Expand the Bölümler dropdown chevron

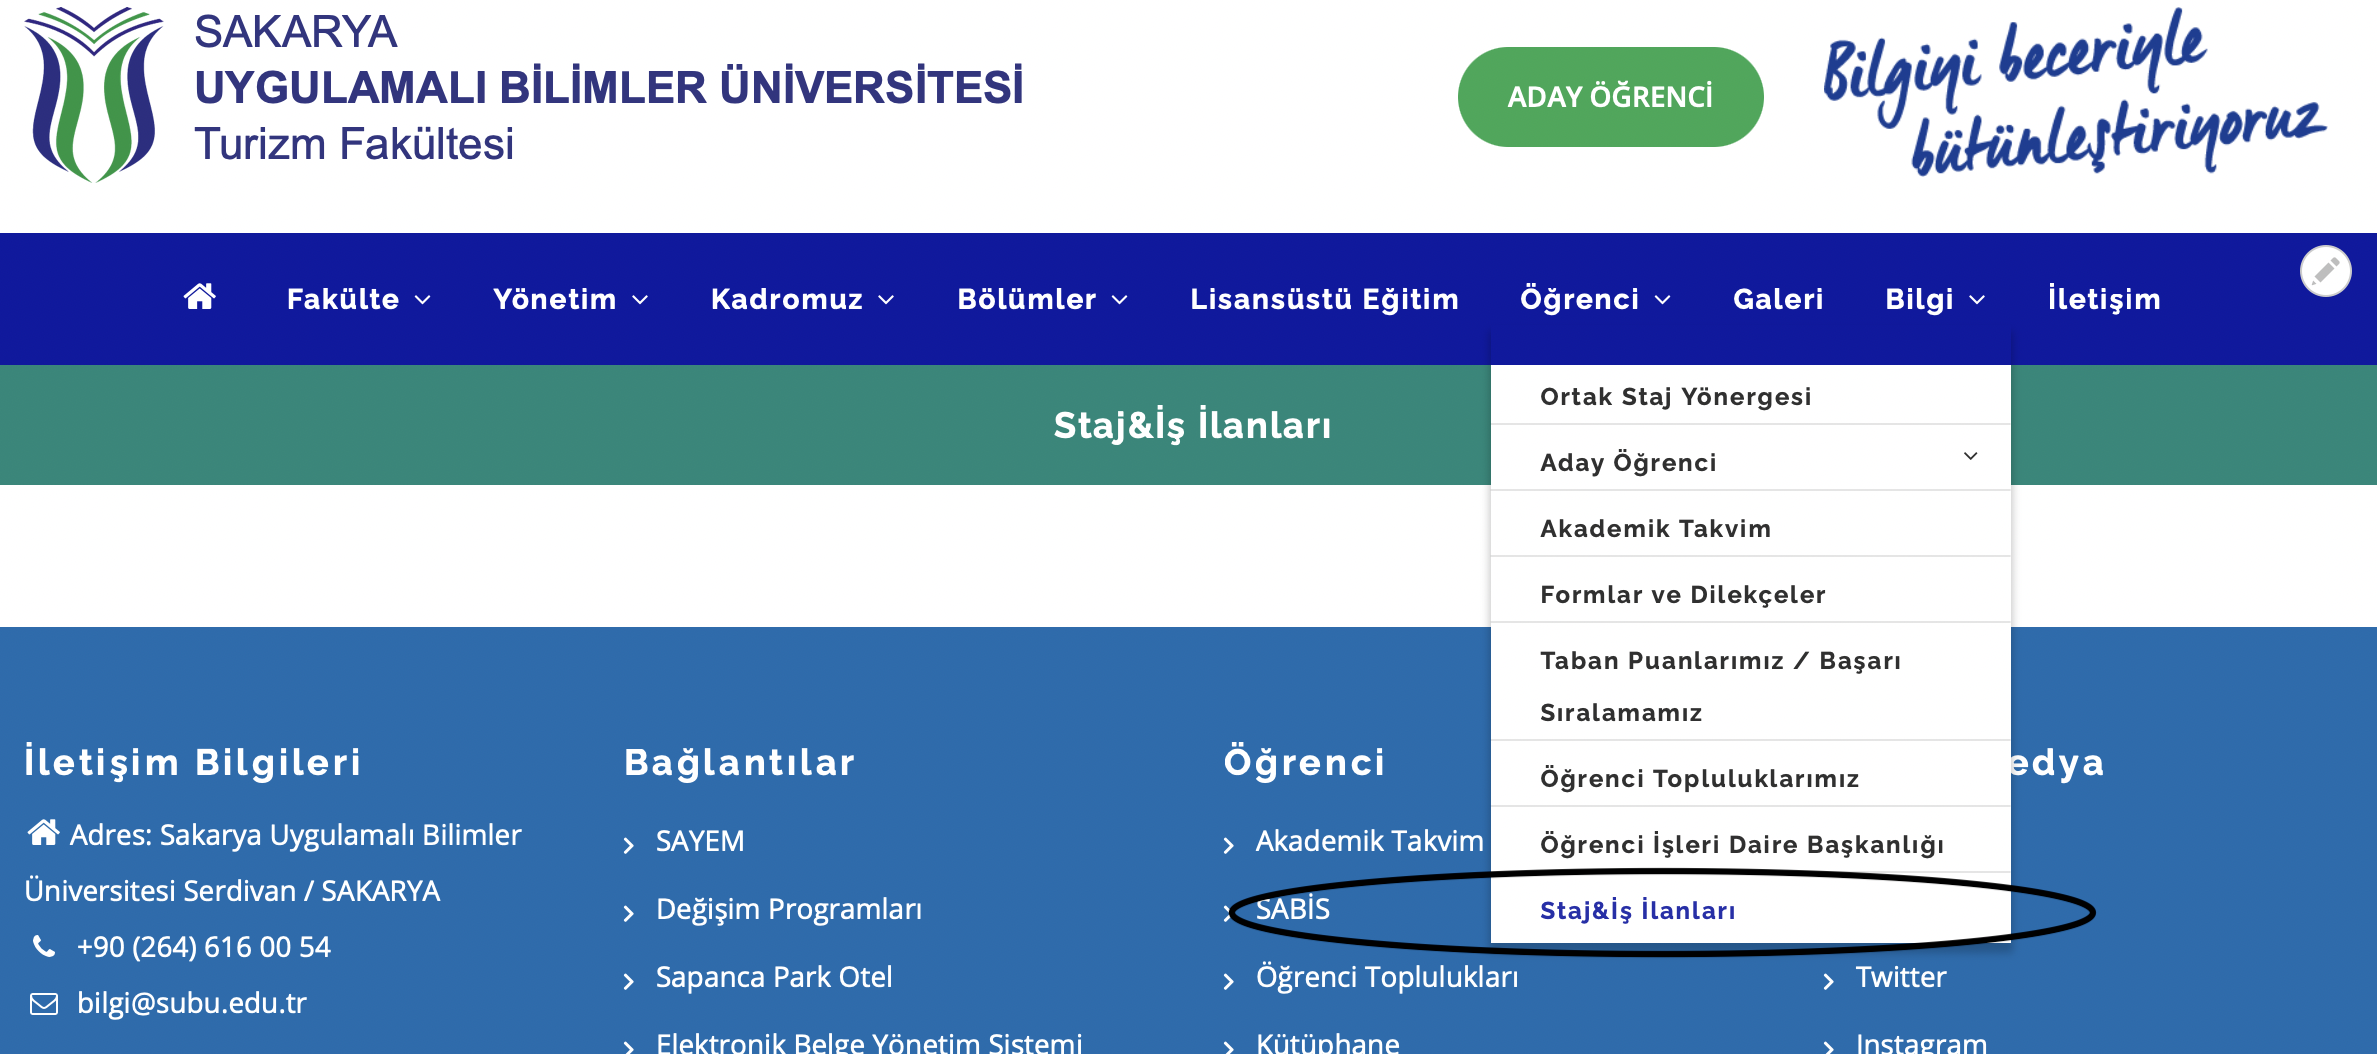1120,300
